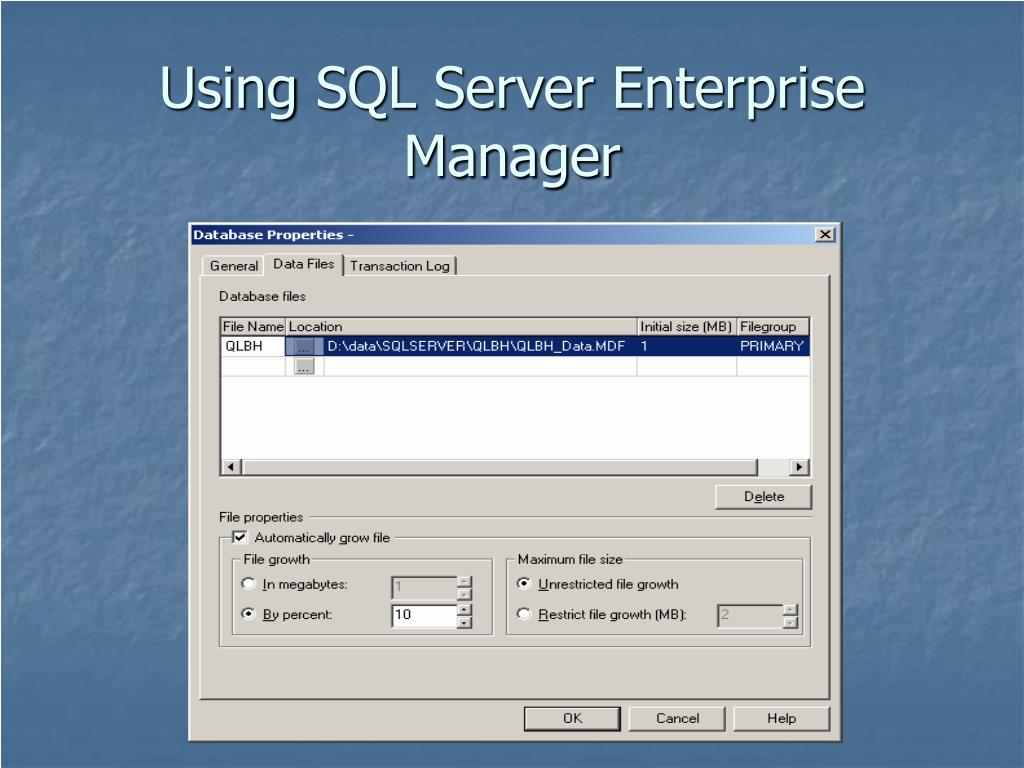Viewport: 1024px width, 768px height.
Task: Click the In megabytes spinner down arrow
Action: pyautogui.click(x=464, y=594)
